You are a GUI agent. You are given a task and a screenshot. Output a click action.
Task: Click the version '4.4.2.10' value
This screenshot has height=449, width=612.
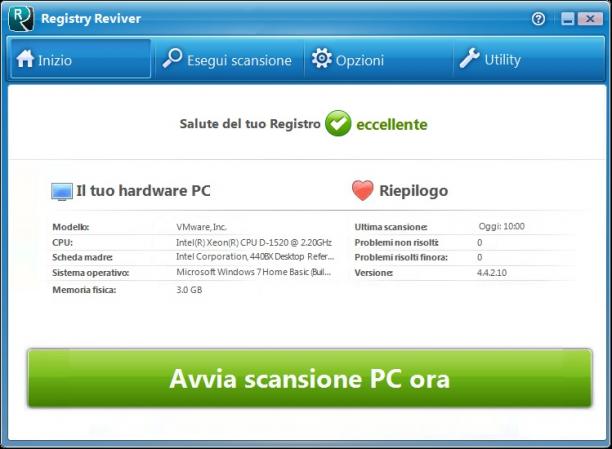(x=492, y=273)
